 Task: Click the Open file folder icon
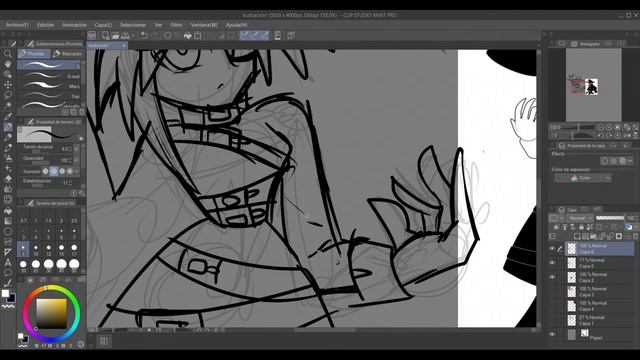[x=115, y=36]
